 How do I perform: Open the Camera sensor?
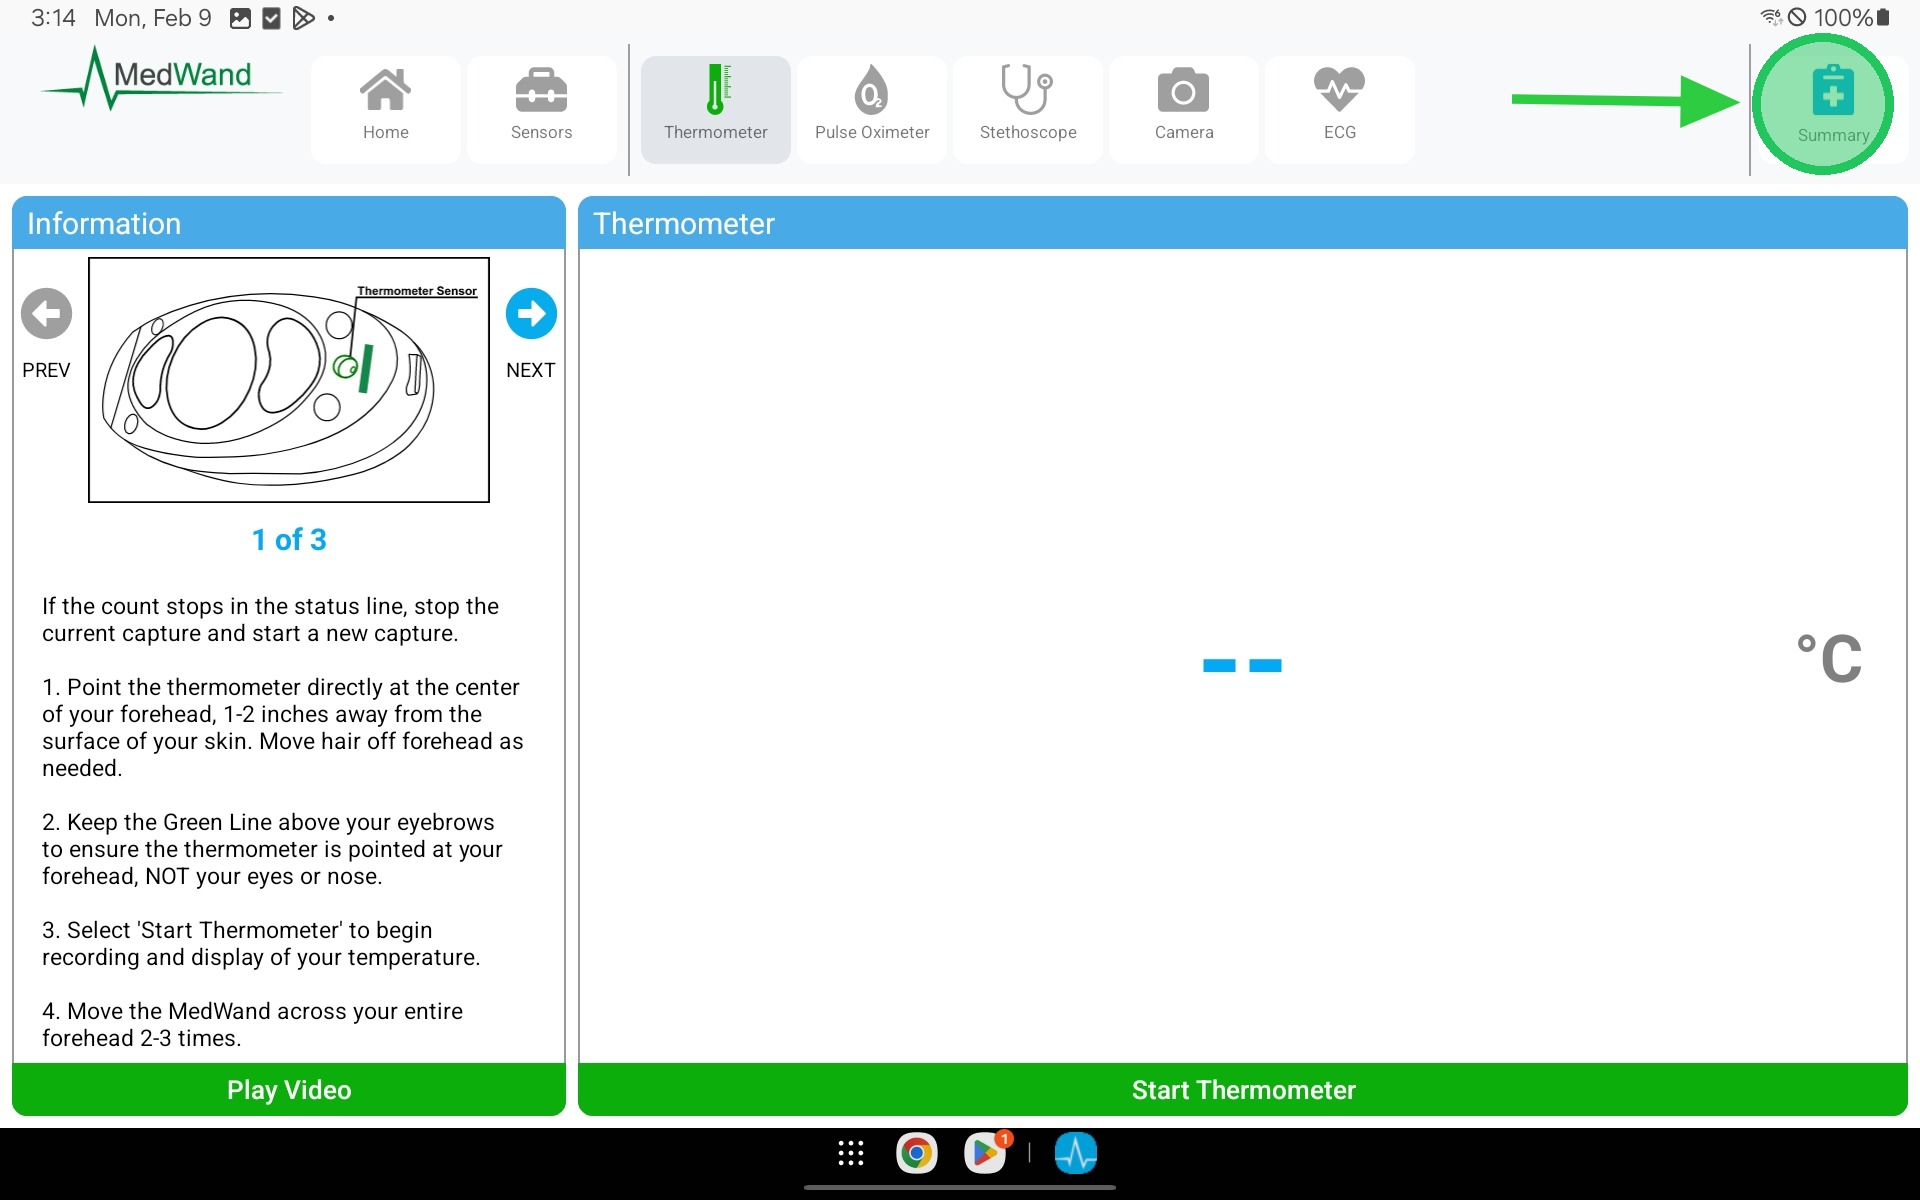1183,107
